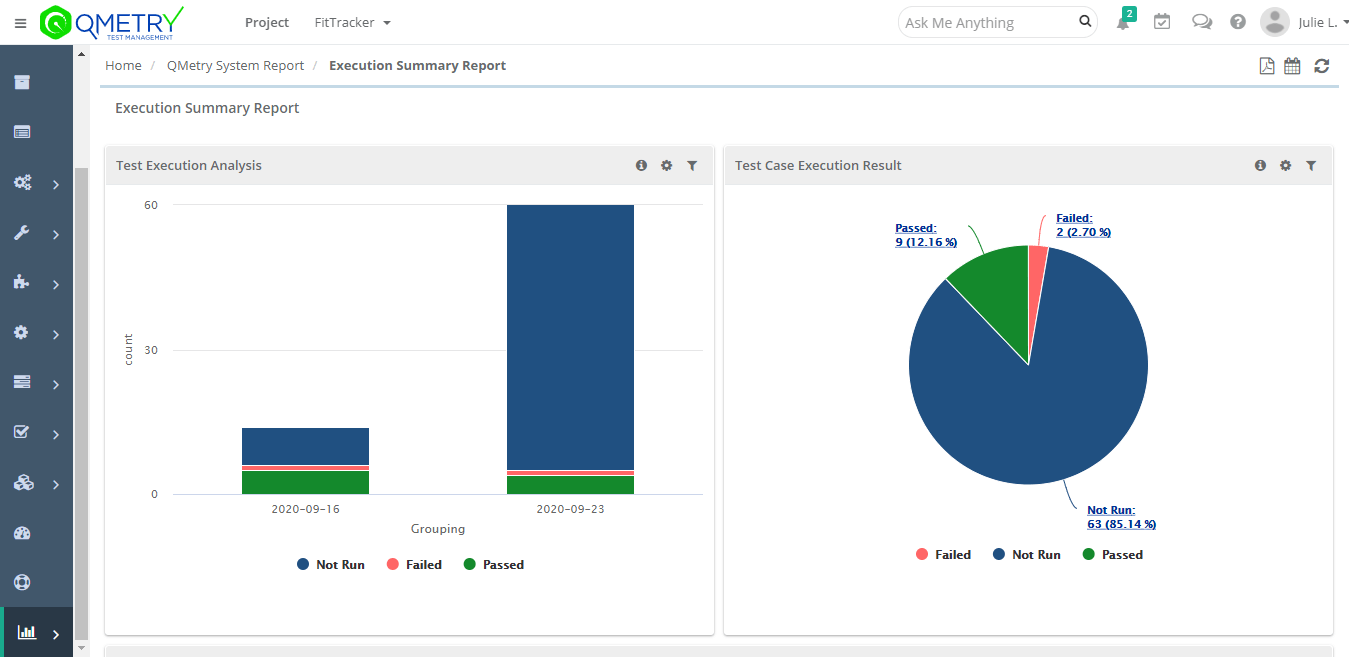The width and height of the screenshot is (1349, 657).
Task: Open the scheduler calendar icon
Action: click(1291, 65)
